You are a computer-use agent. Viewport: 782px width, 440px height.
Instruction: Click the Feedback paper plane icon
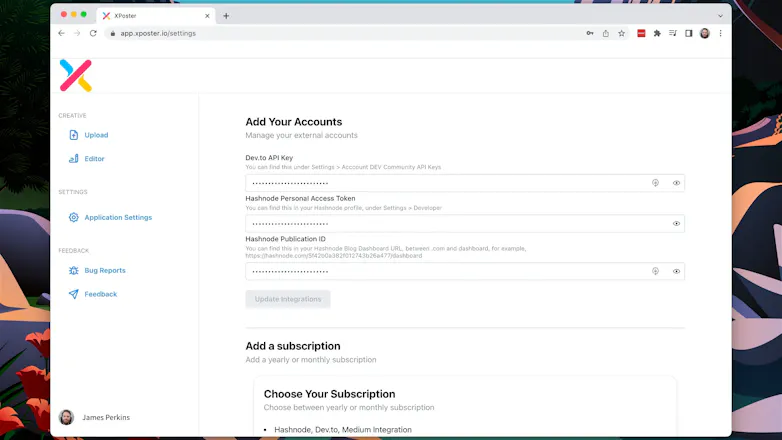click(x=73, y=294)
